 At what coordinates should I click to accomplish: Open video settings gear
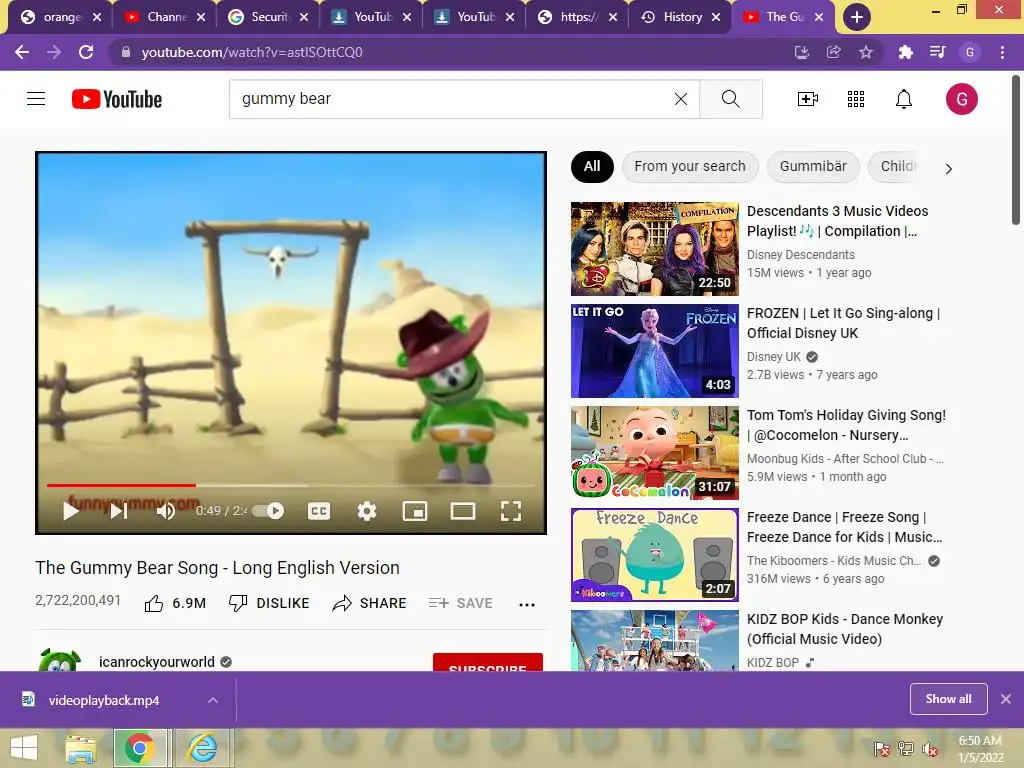click(366, 511)
